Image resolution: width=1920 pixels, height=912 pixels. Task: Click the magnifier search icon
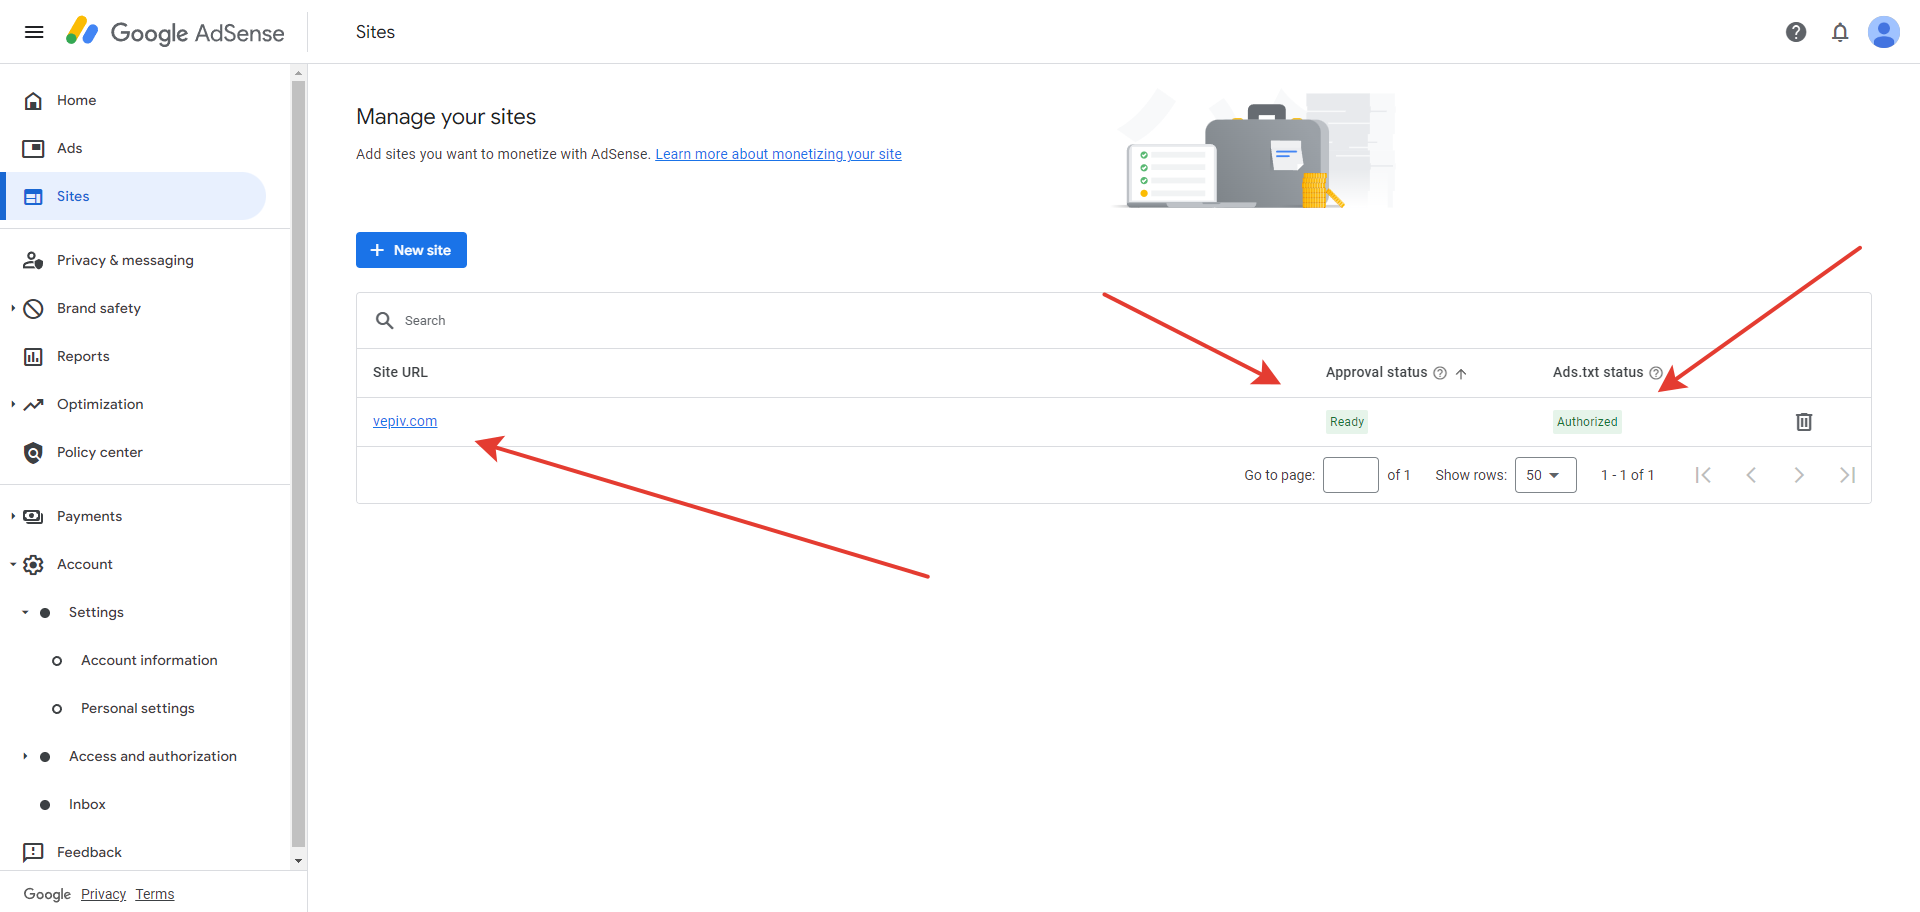click(384, 320)
